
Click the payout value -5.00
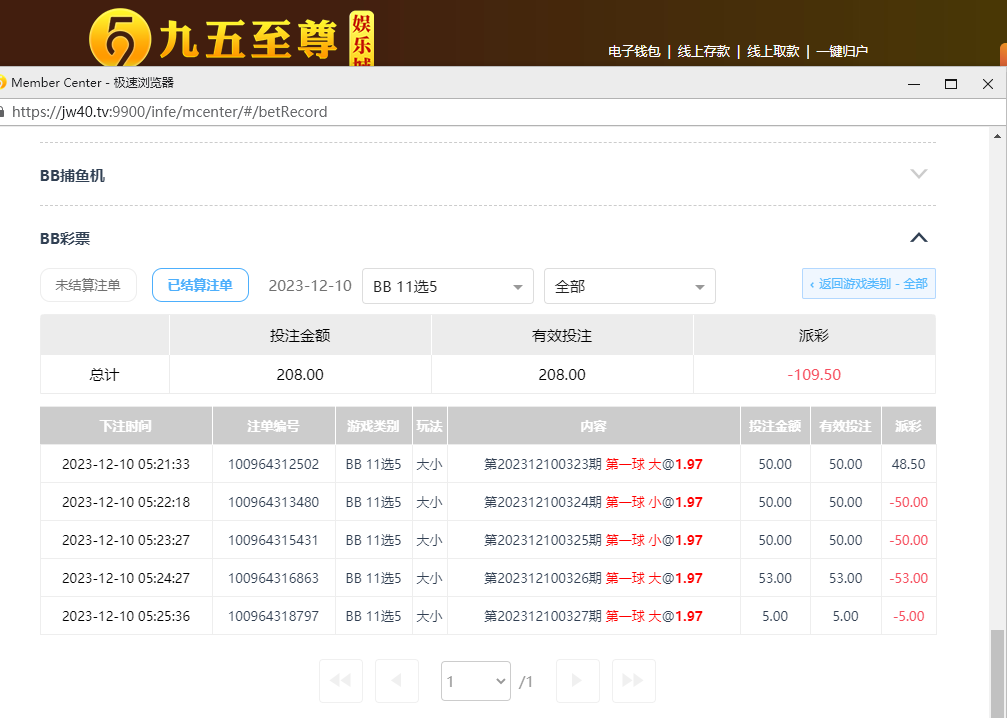908,616
